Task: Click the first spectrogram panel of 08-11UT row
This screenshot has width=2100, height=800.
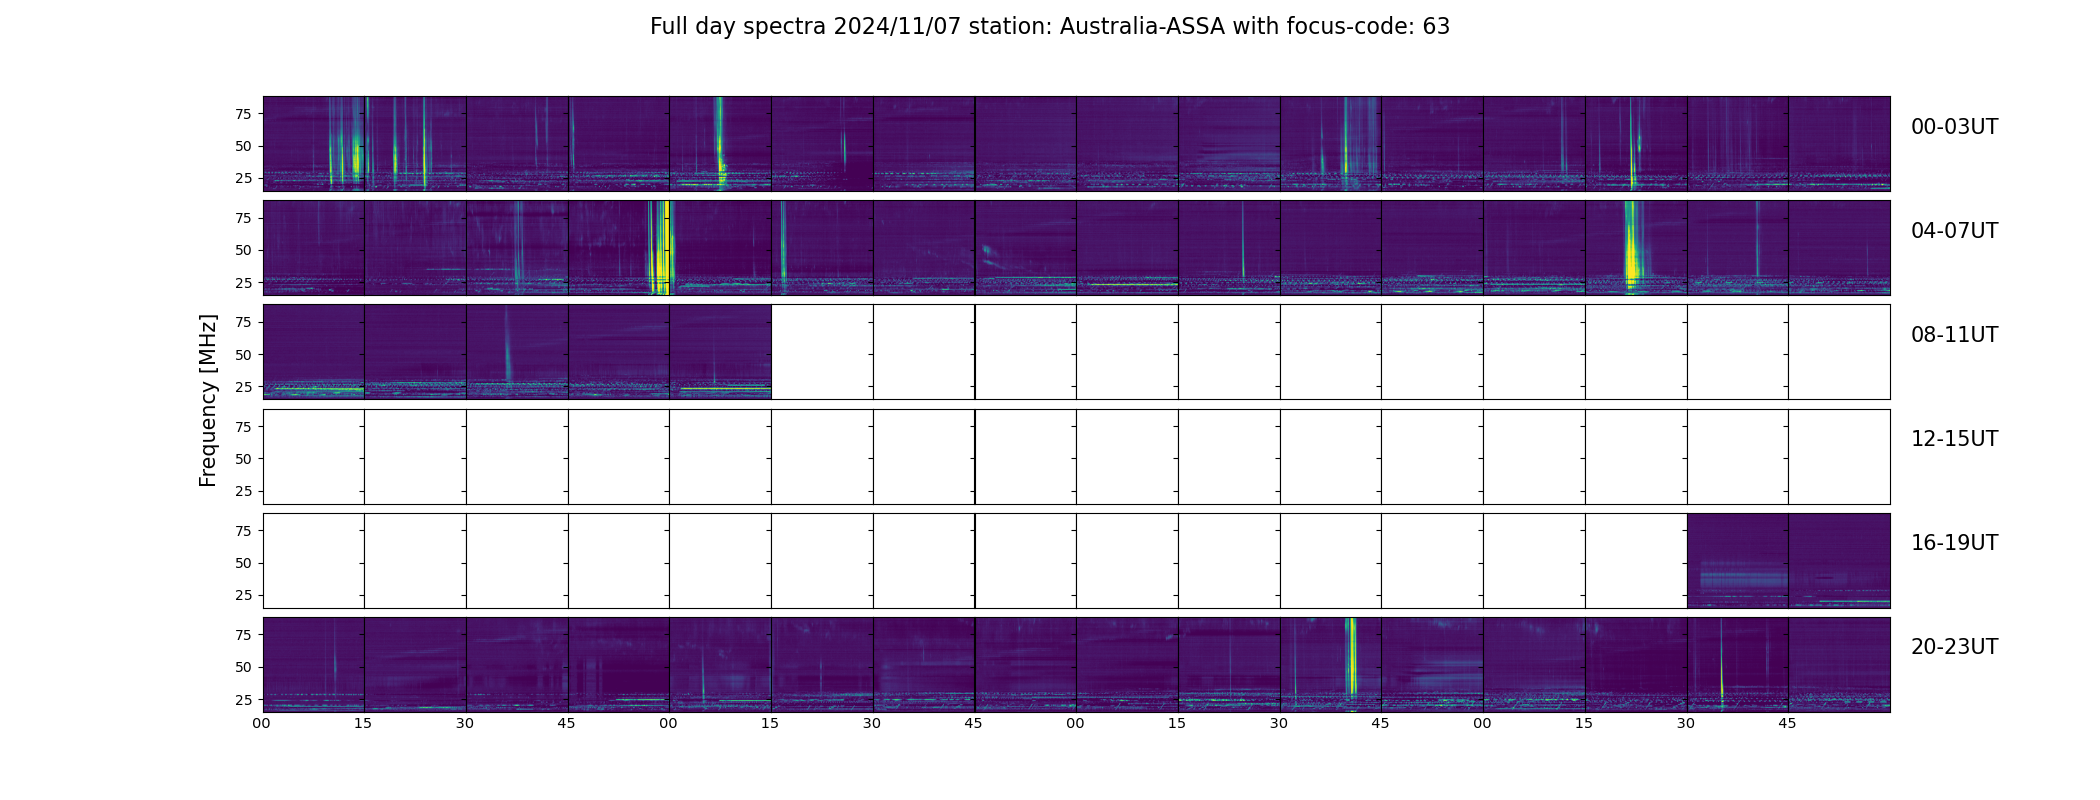Action: (x=314, y=352)
